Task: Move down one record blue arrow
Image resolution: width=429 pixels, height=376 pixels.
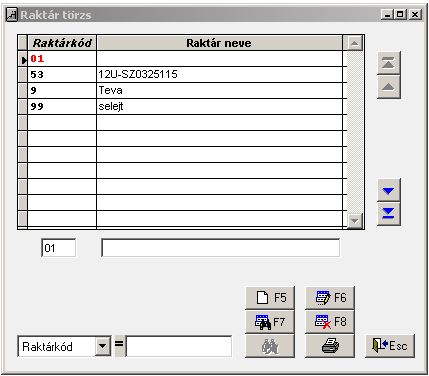Action: click(x=389, y=190)
